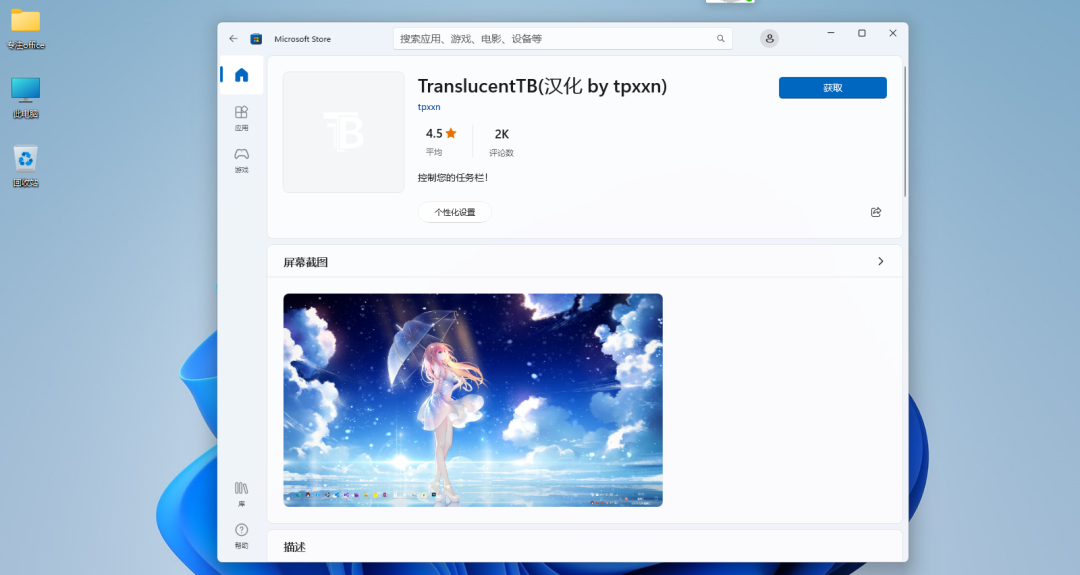Click the 描述 description heading
This screenshot has width=1080, height=575.
click(x=294, y=547)
